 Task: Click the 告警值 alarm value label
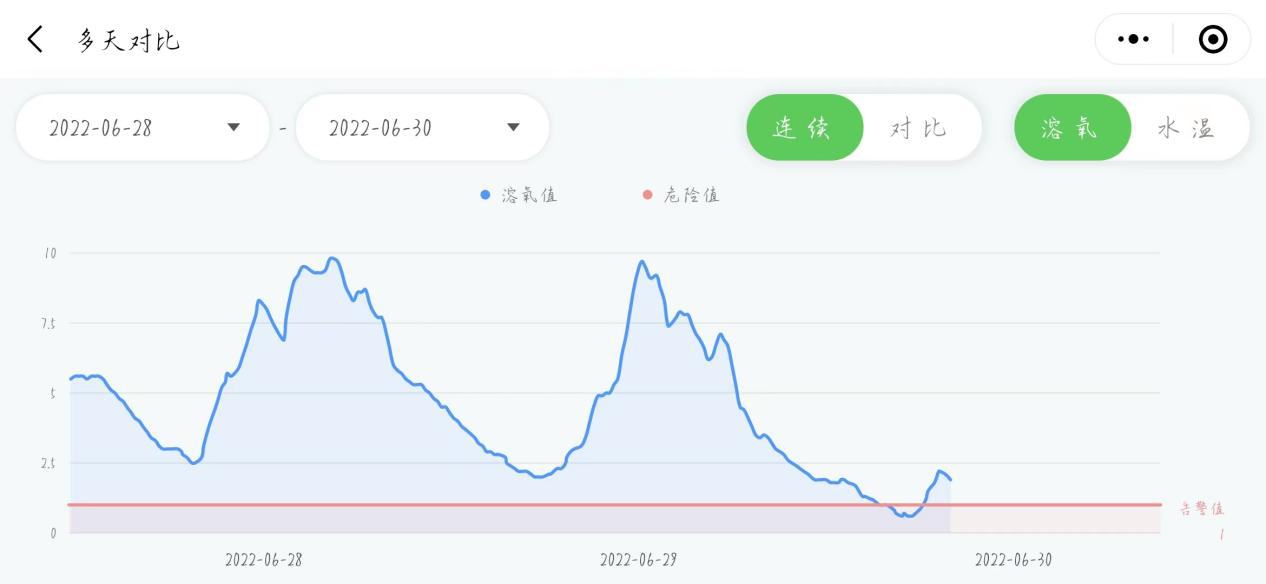(1201, 509)
